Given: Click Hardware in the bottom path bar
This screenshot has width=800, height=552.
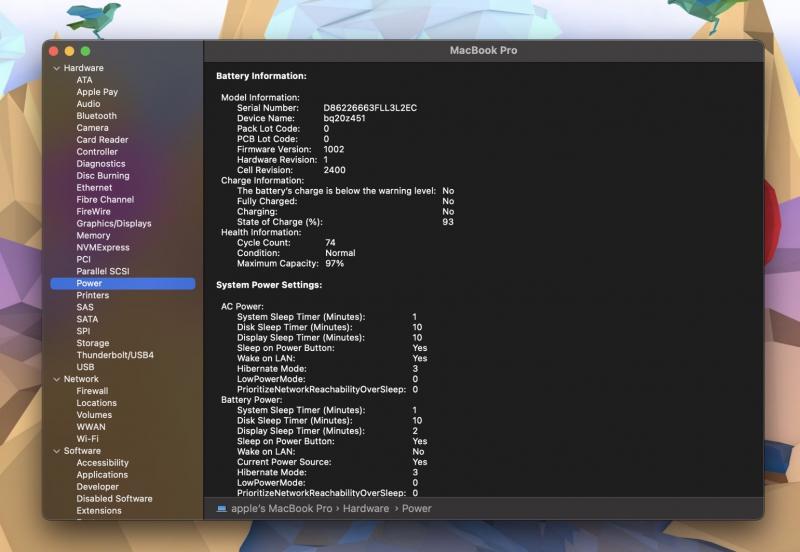Looking at the screenshot, I should pyautogui.click(x=366, y=509).
